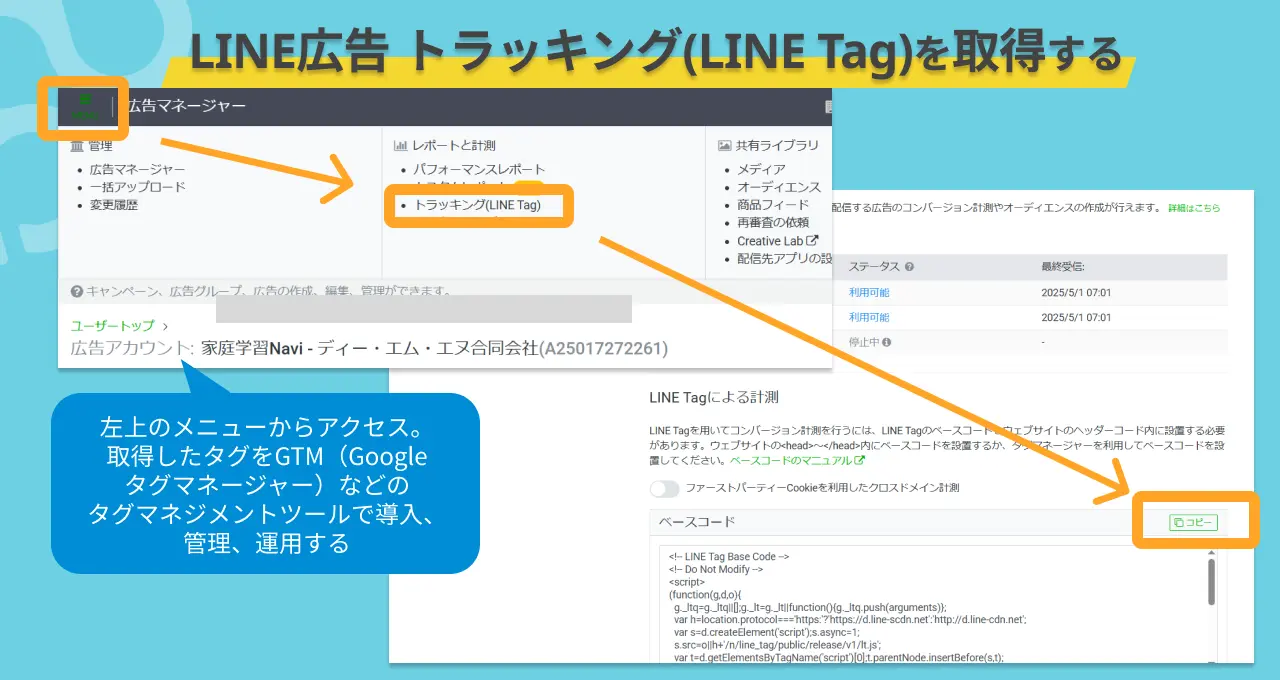The height and width of the screenshot is (680, 1280).
Task: Click the ベースコード panel heading
Action: pyautogui.click(x=696, y=522)
